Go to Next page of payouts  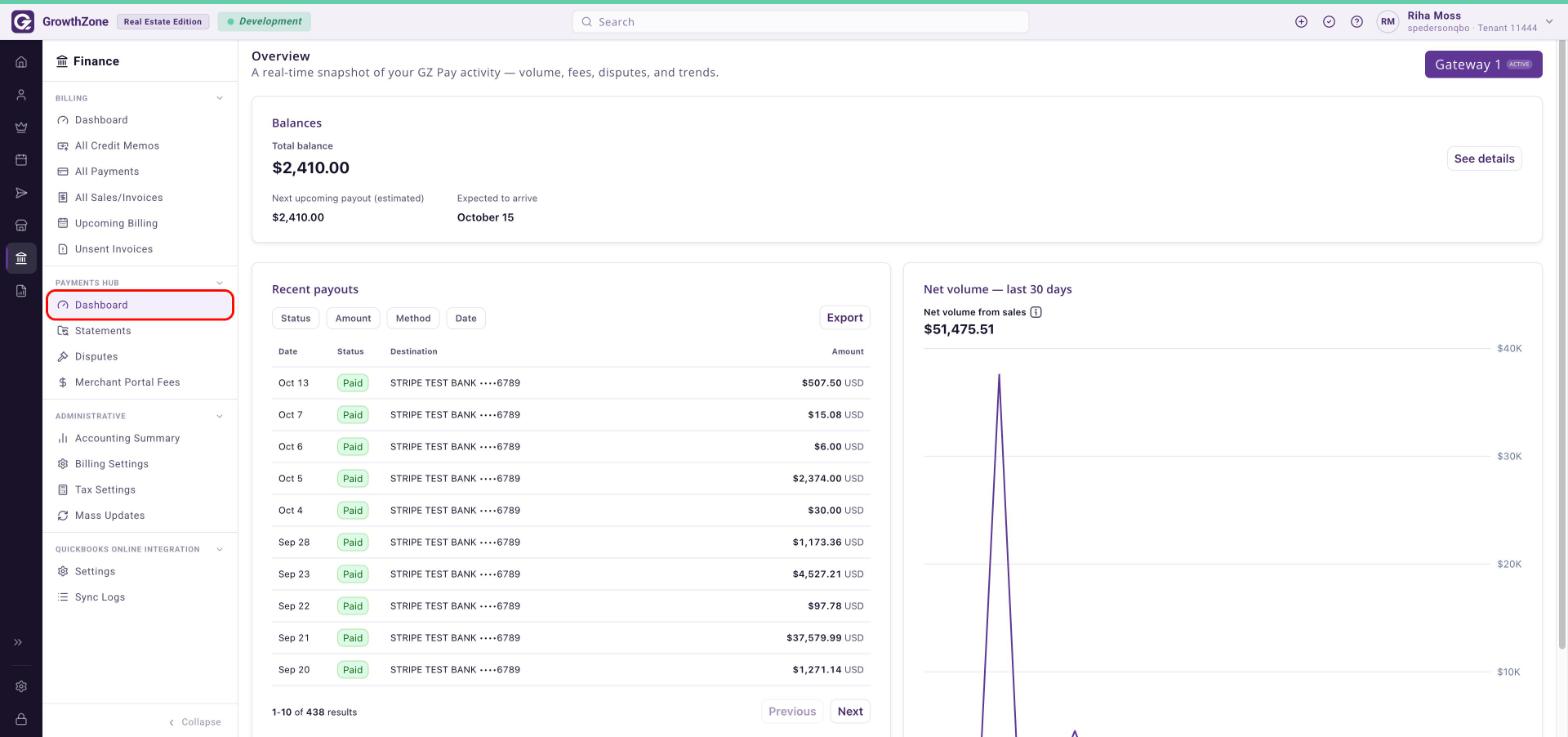pyautogui.click(x=850, y=712)
